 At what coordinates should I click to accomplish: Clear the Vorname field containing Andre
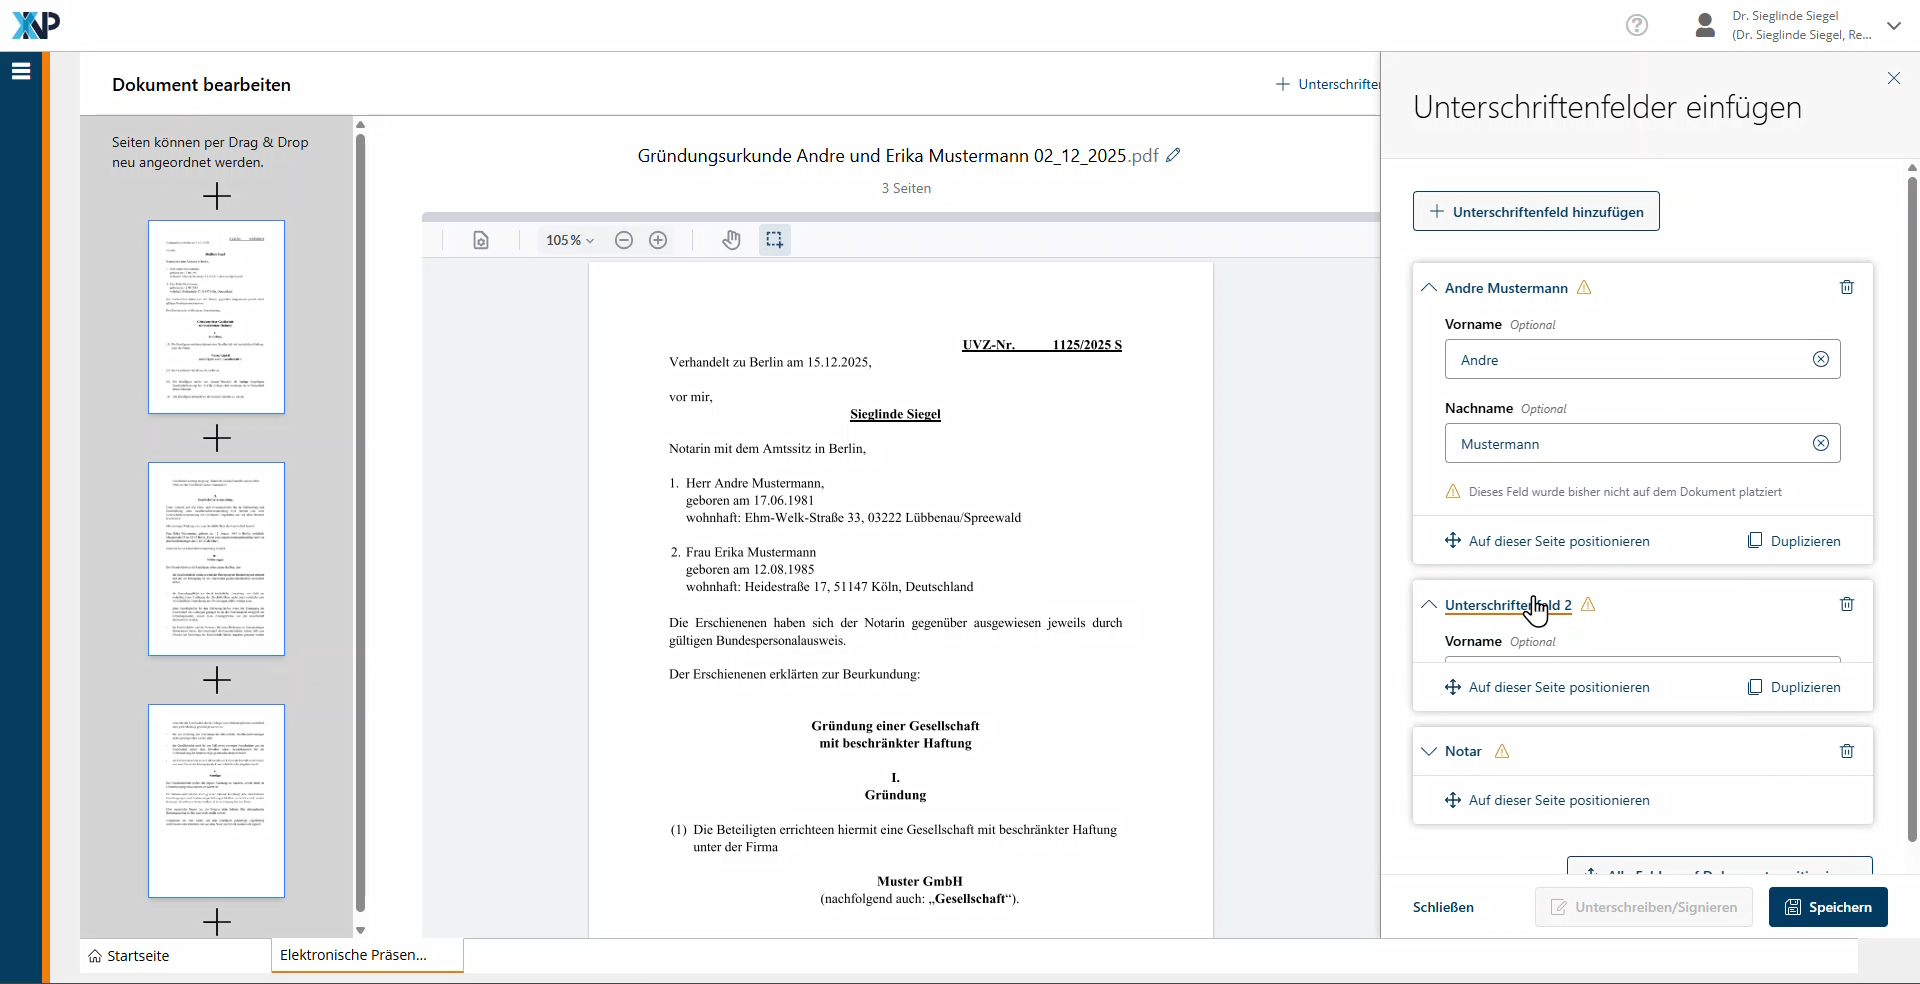[1820, 360]
